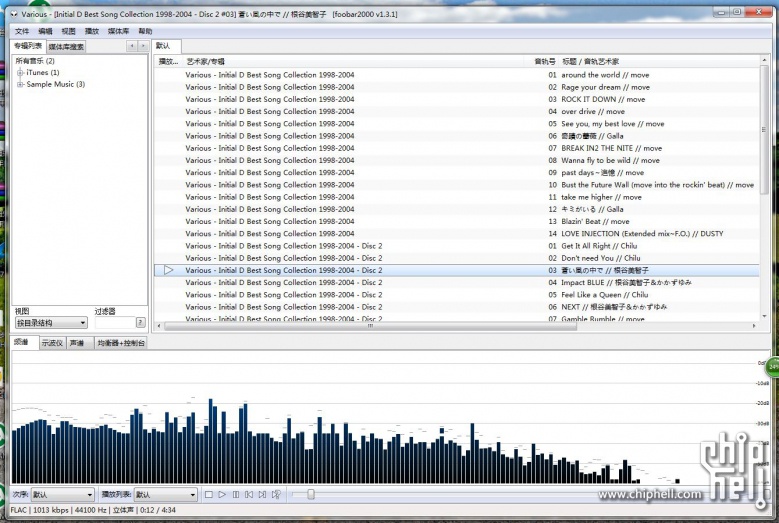The width and height of the screenshot is (779, 523).
Task: Click the 过滤器 filter input field
Action: [x=115, y=323]
